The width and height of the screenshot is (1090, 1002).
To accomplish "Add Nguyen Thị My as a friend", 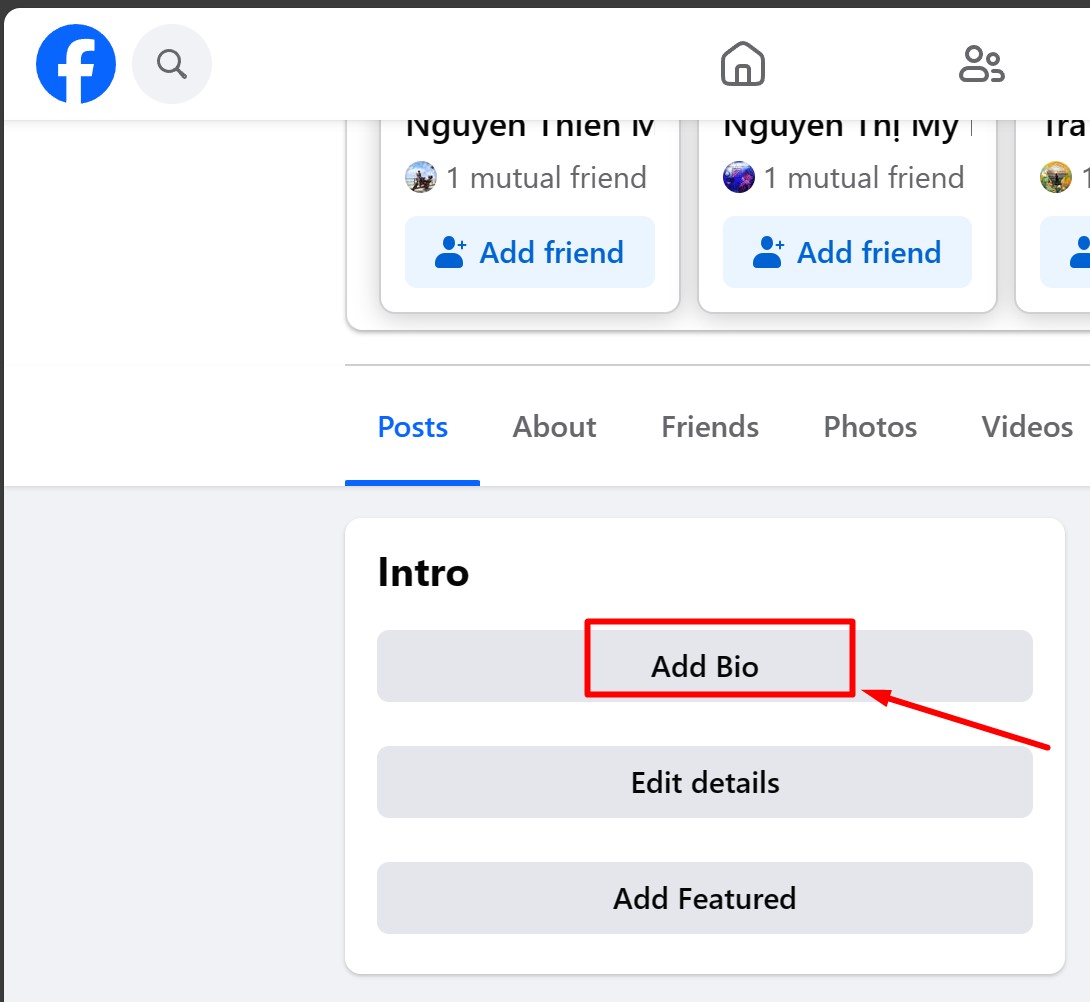I will 847,252.
